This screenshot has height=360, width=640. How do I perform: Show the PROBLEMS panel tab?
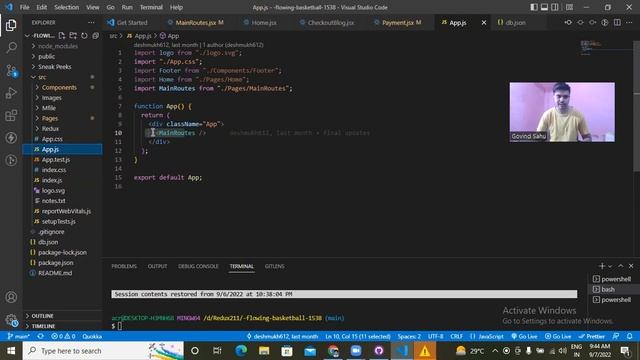click(124, 266)
